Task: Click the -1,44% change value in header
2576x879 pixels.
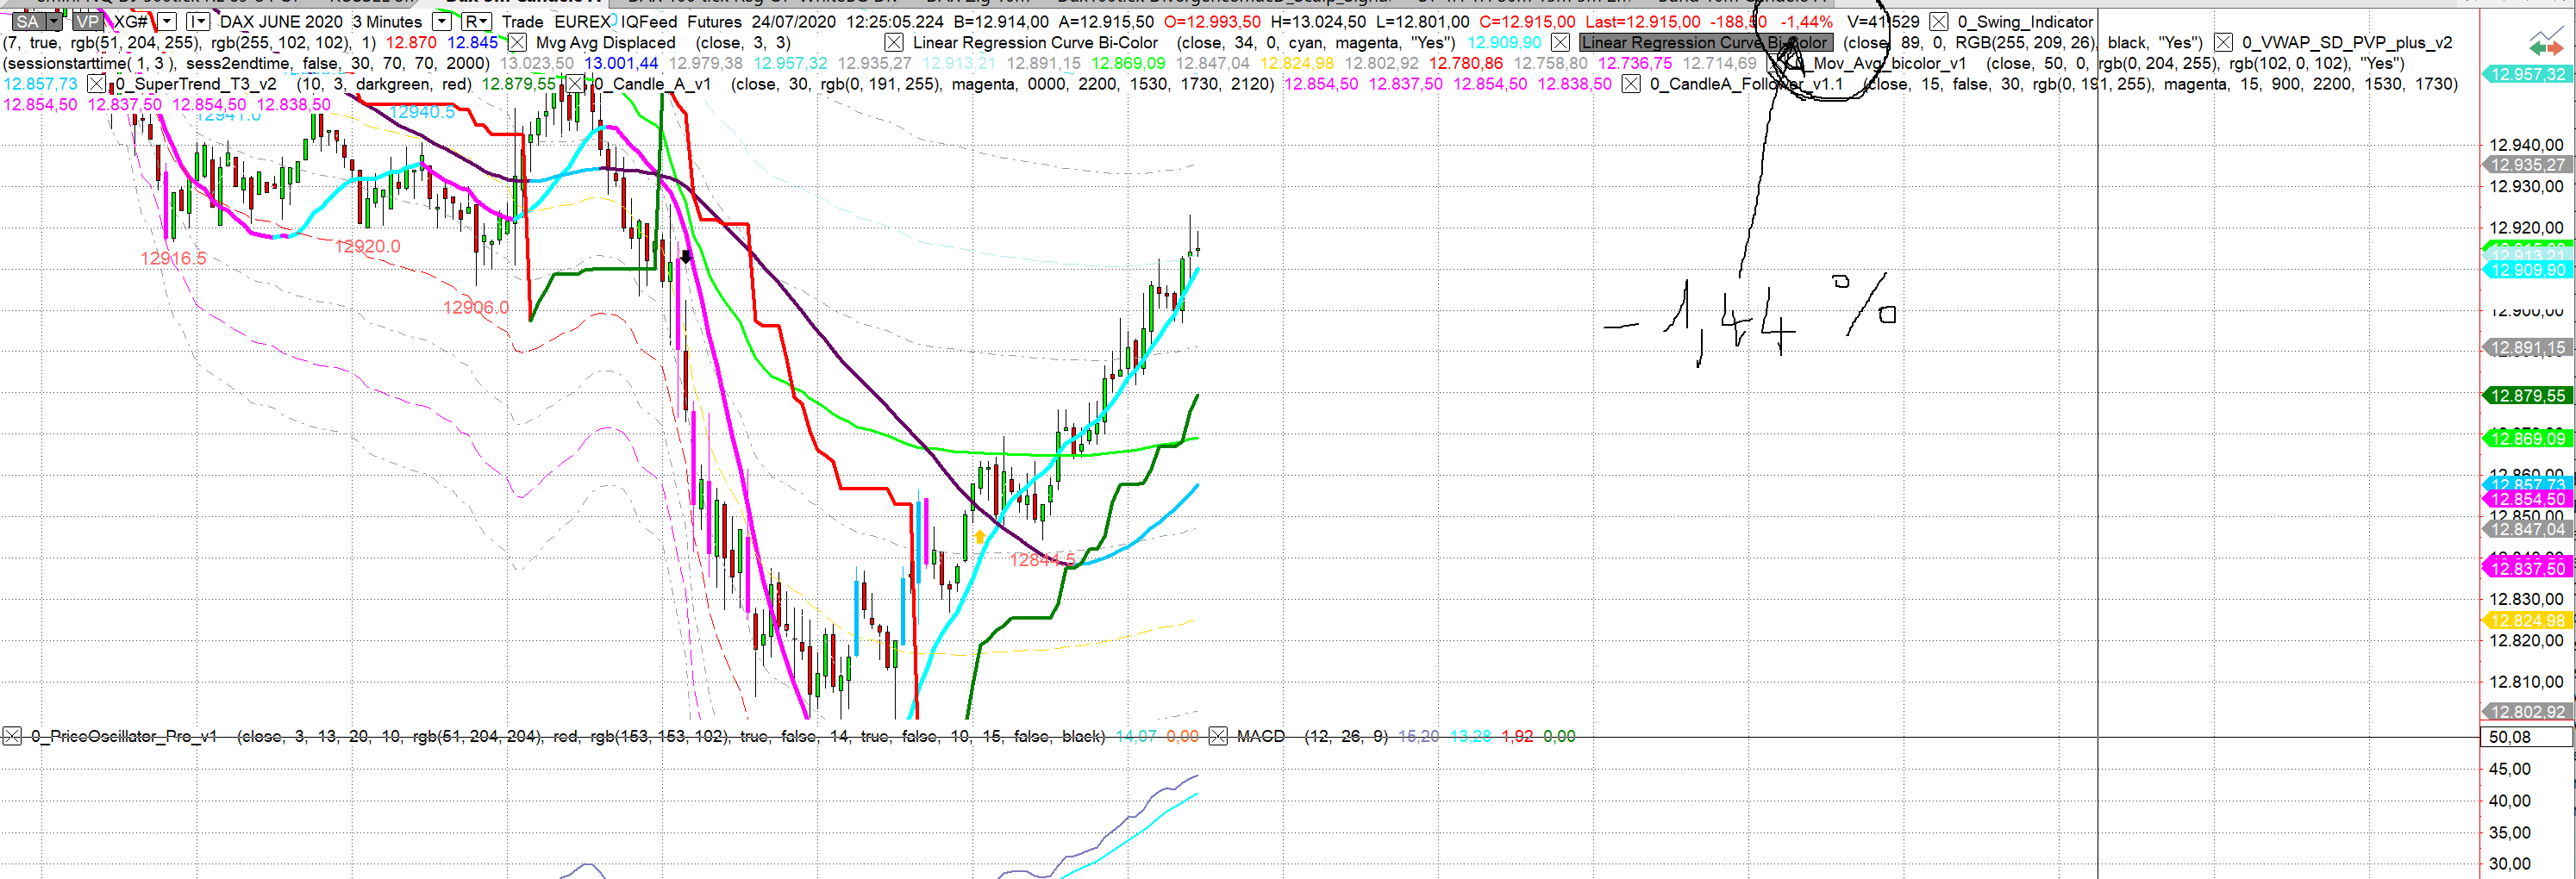Action: click(1806, 21)
